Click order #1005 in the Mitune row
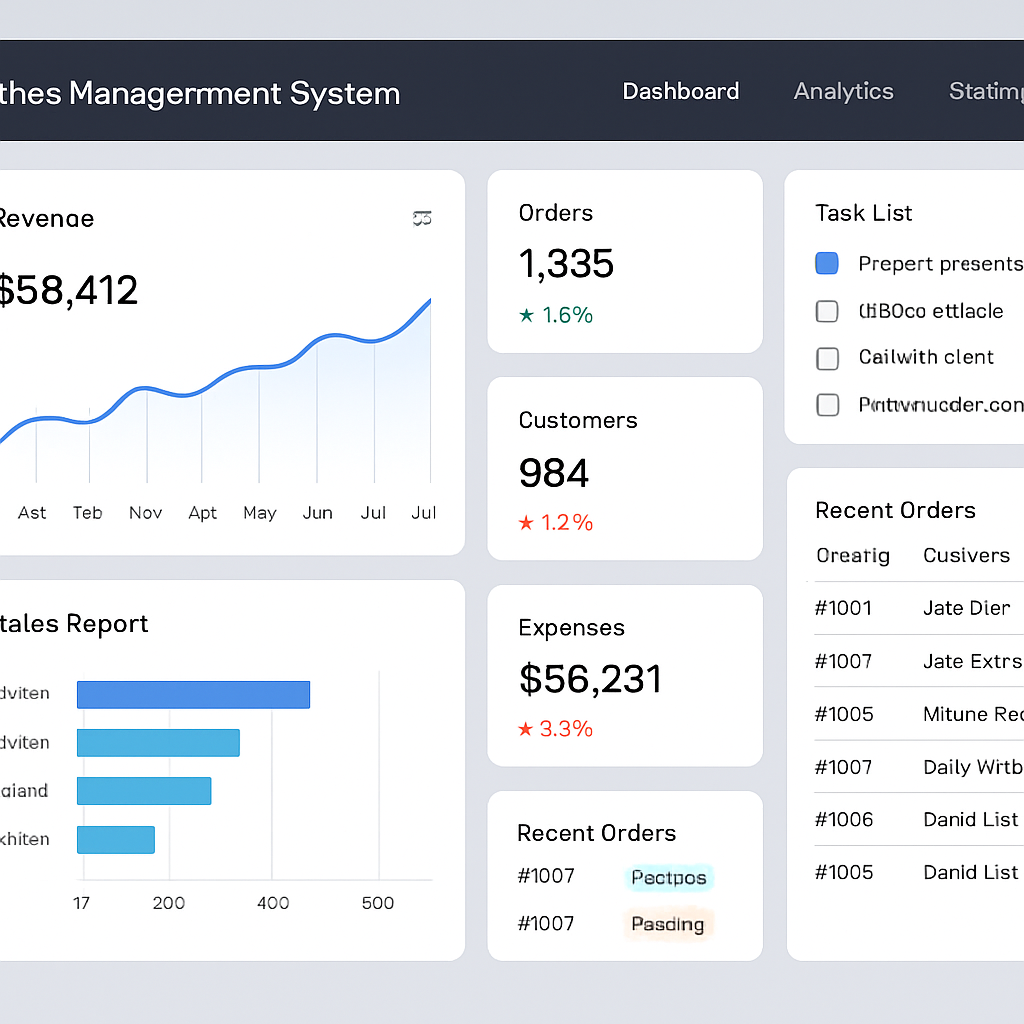Image resolution: width=1024 pixels, height=1024 pixels. point(844,714)
